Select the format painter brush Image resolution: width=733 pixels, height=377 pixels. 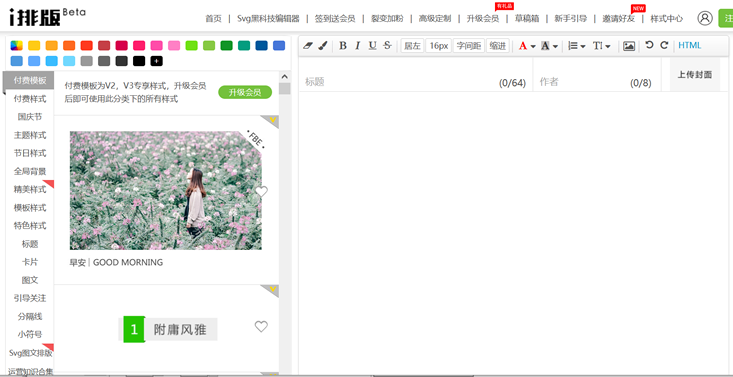tap(323, 45)
